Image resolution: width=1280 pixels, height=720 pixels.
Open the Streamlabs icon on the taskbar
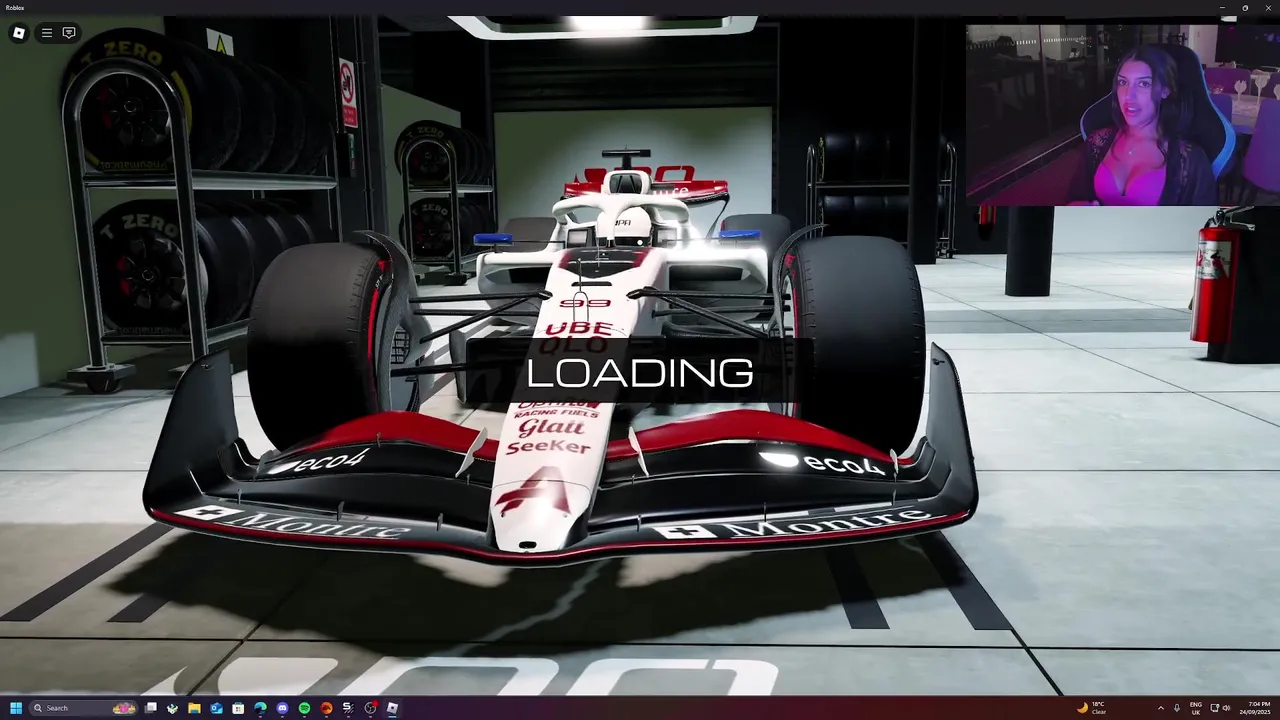coord(348,708)
